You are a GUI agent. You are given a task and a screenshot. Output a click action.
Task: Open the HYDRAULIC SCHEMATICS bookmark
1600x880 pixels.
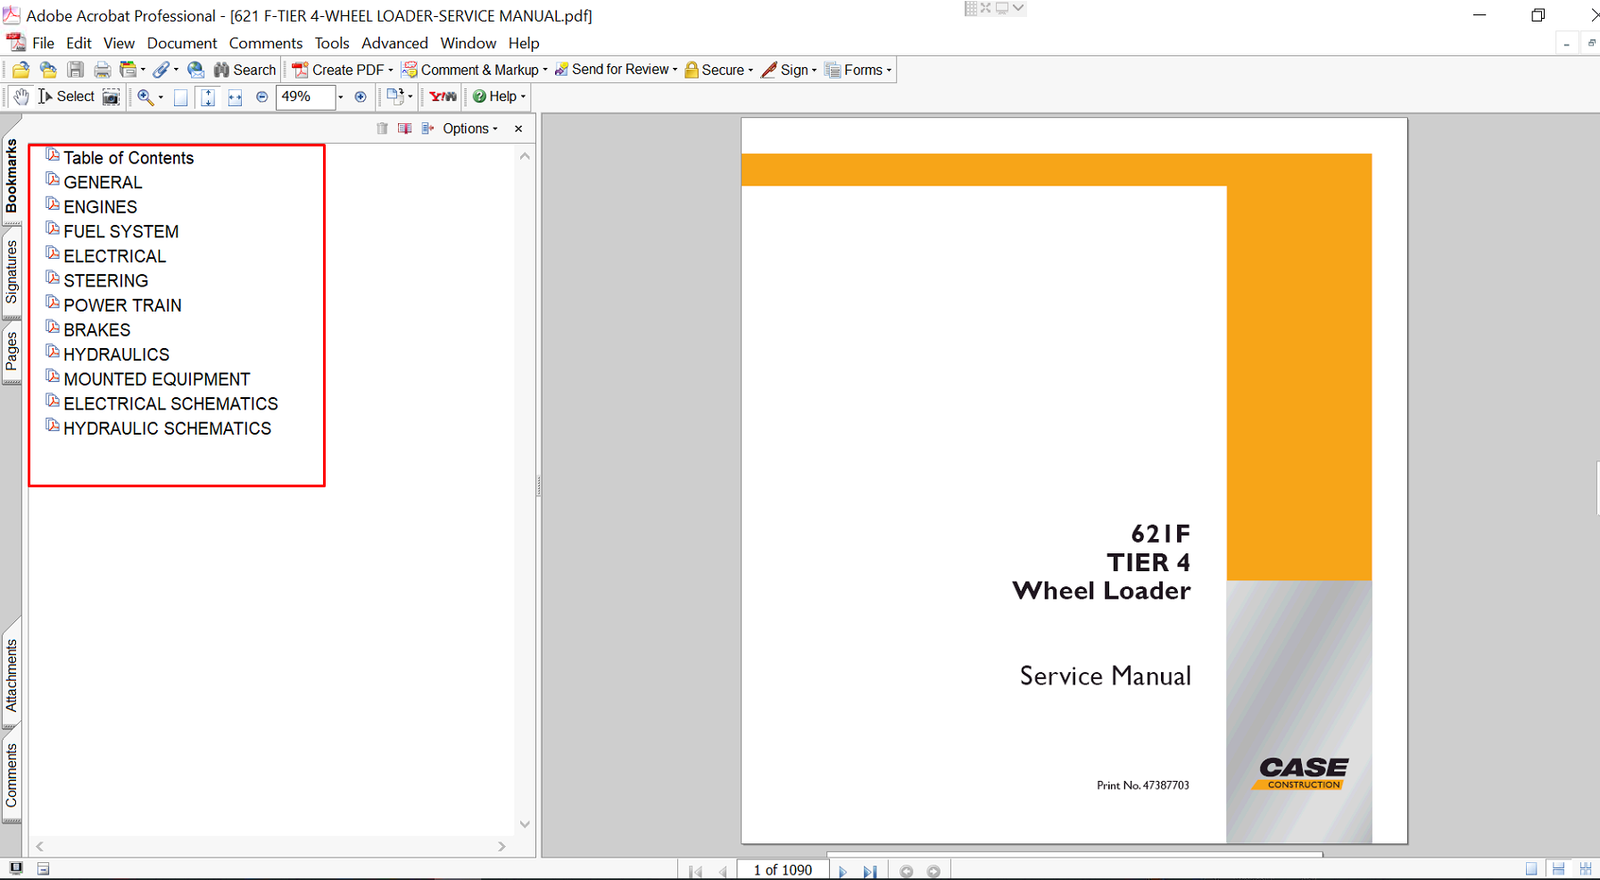[x=167, y=429]
